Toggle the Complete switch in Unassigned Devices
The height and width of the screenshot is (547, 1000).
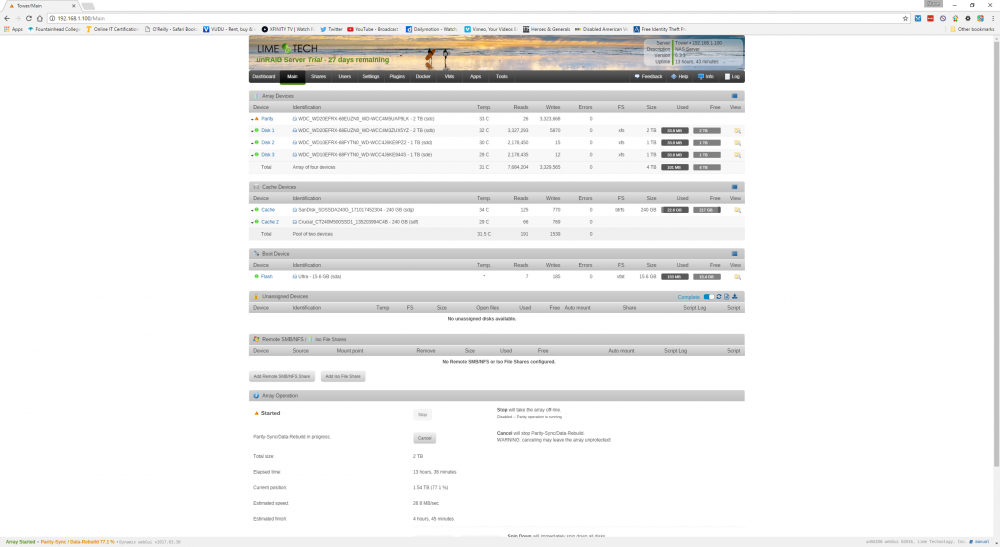pyautogui.click(x=709, y=296)
